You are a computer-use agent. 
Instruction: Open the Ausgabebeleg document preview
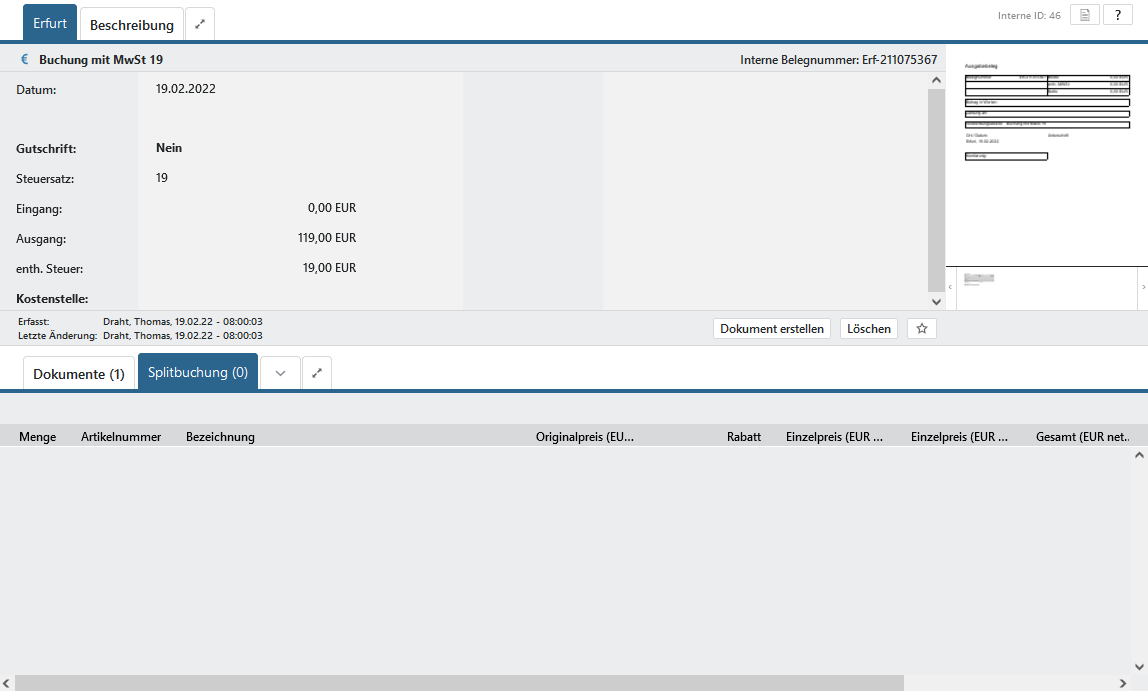tap(1046, 150)
